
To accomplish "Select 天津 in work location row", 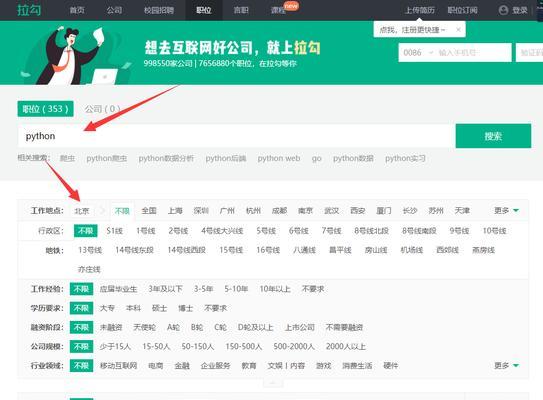I will click(462, 211).
